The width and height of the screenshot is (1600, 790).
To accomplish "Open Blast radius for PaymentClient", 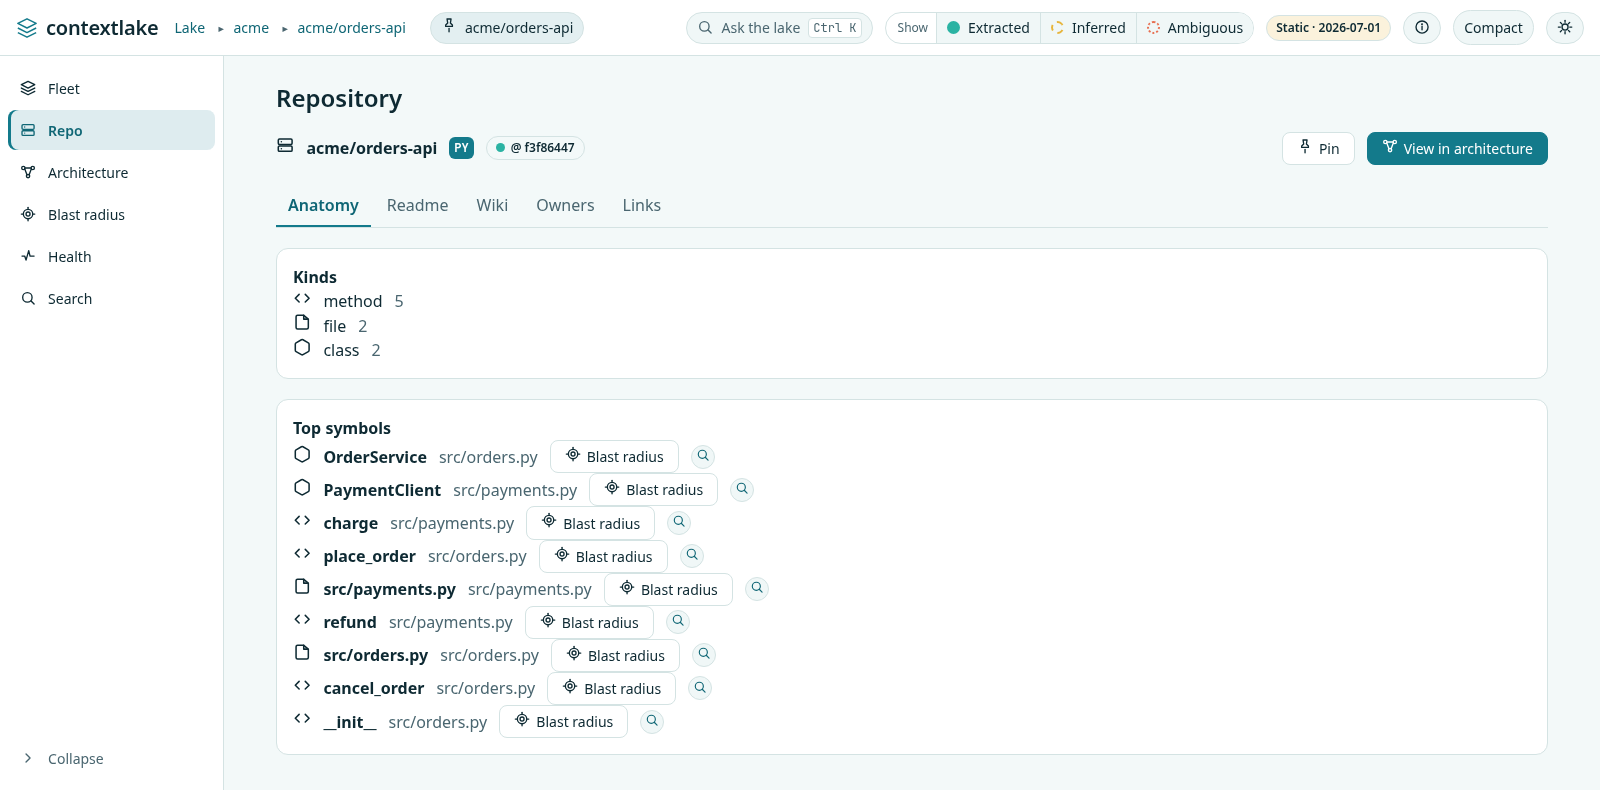I will click(653, 489).
